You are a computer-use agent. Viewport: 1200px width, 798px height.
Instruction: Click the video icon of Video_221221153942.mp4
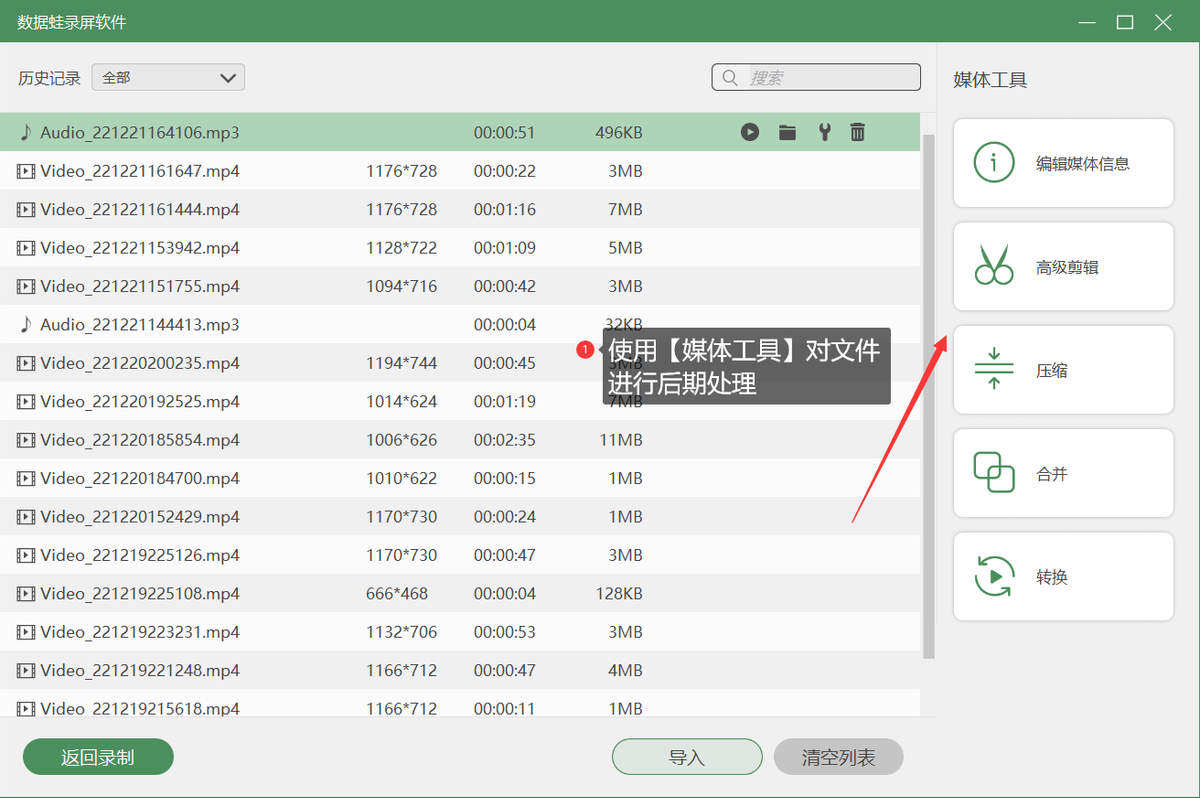tap(26, 247)
